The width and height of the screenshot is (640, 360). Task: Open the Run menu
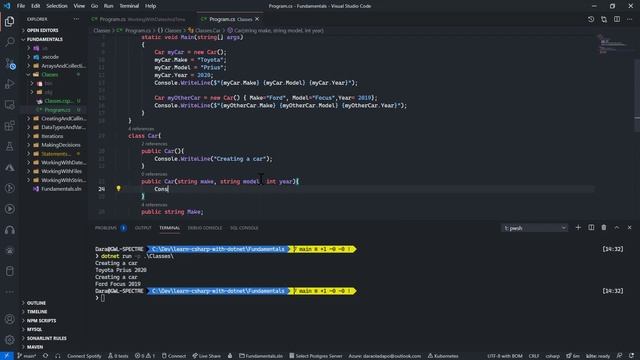coord(108,6)
